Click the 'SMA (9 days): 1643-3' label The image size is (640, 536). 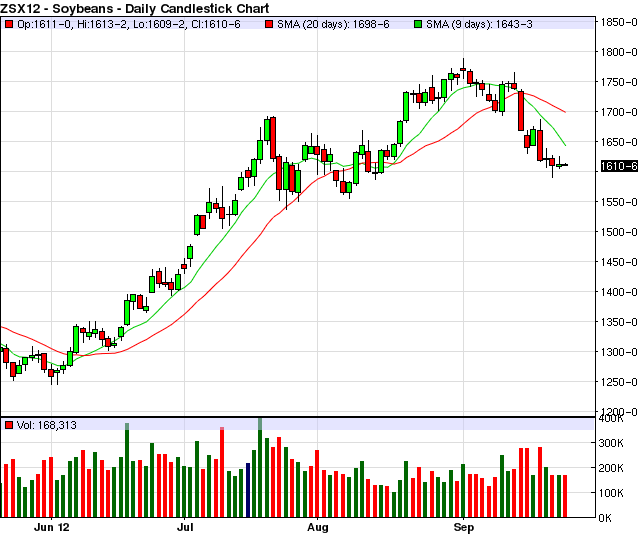tap(479, 24)
